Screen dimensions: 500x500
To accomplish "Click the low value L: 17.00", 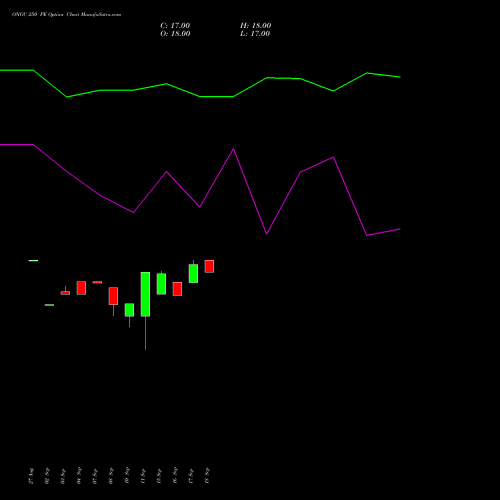I will tap(255, 34).
